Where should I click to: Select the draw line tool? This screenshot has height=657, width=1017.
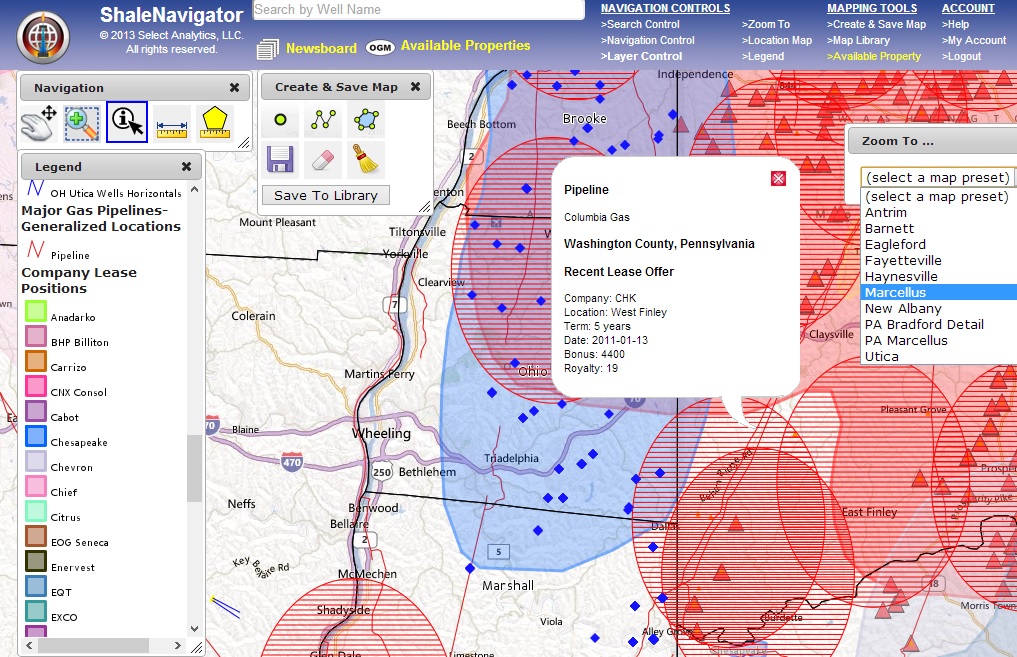click(x=323, y=119)
